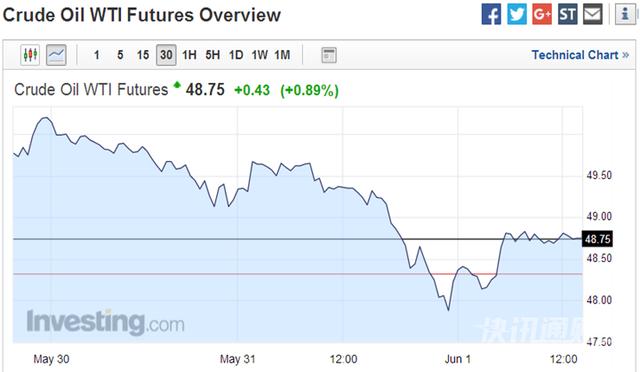
Task: Choose the 1H timeframe
Action: (x=189, y=55)
